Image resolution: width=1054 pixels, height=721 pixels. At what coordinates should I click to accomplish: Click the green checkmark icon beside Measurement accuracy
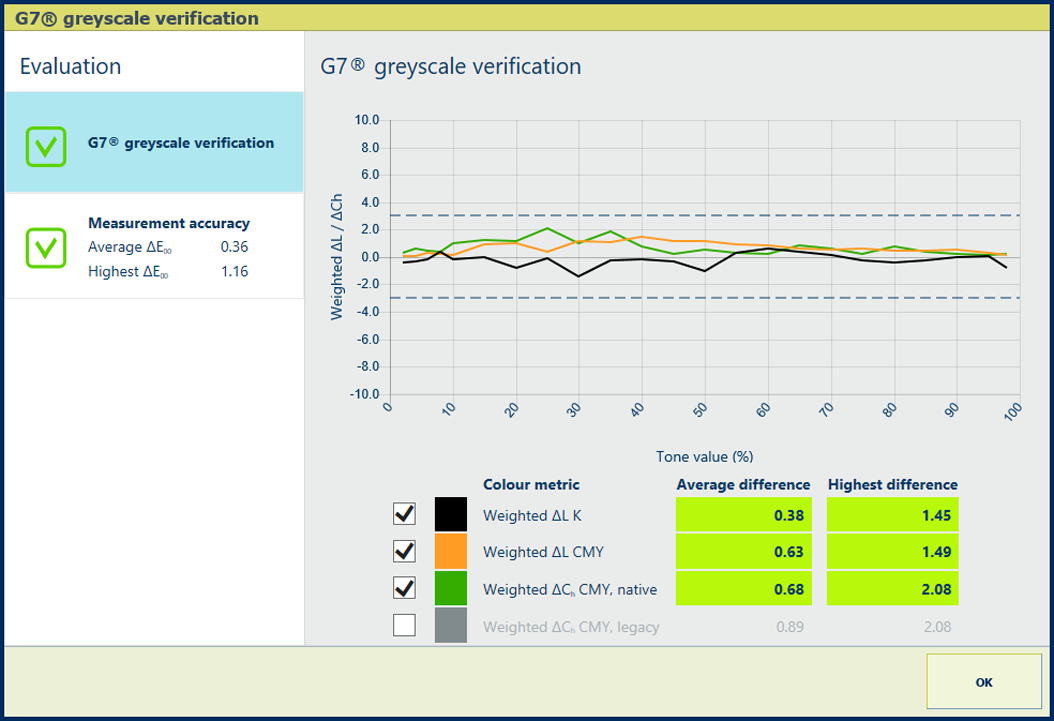(x=46, y=247)
